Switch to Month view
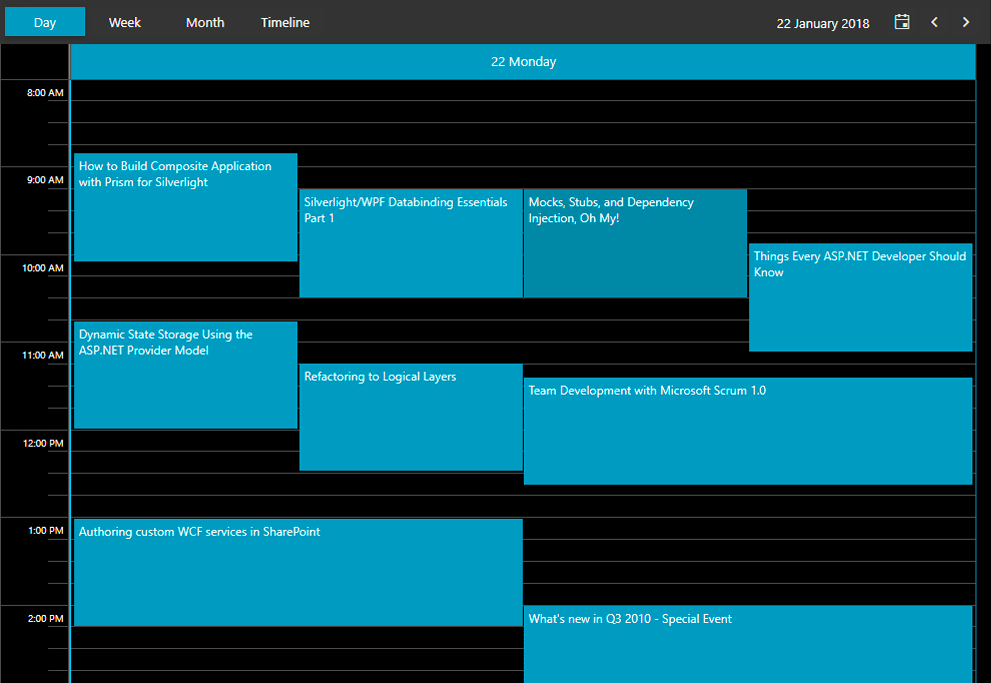This screenshot has height=683, width=991. (205, 22)
